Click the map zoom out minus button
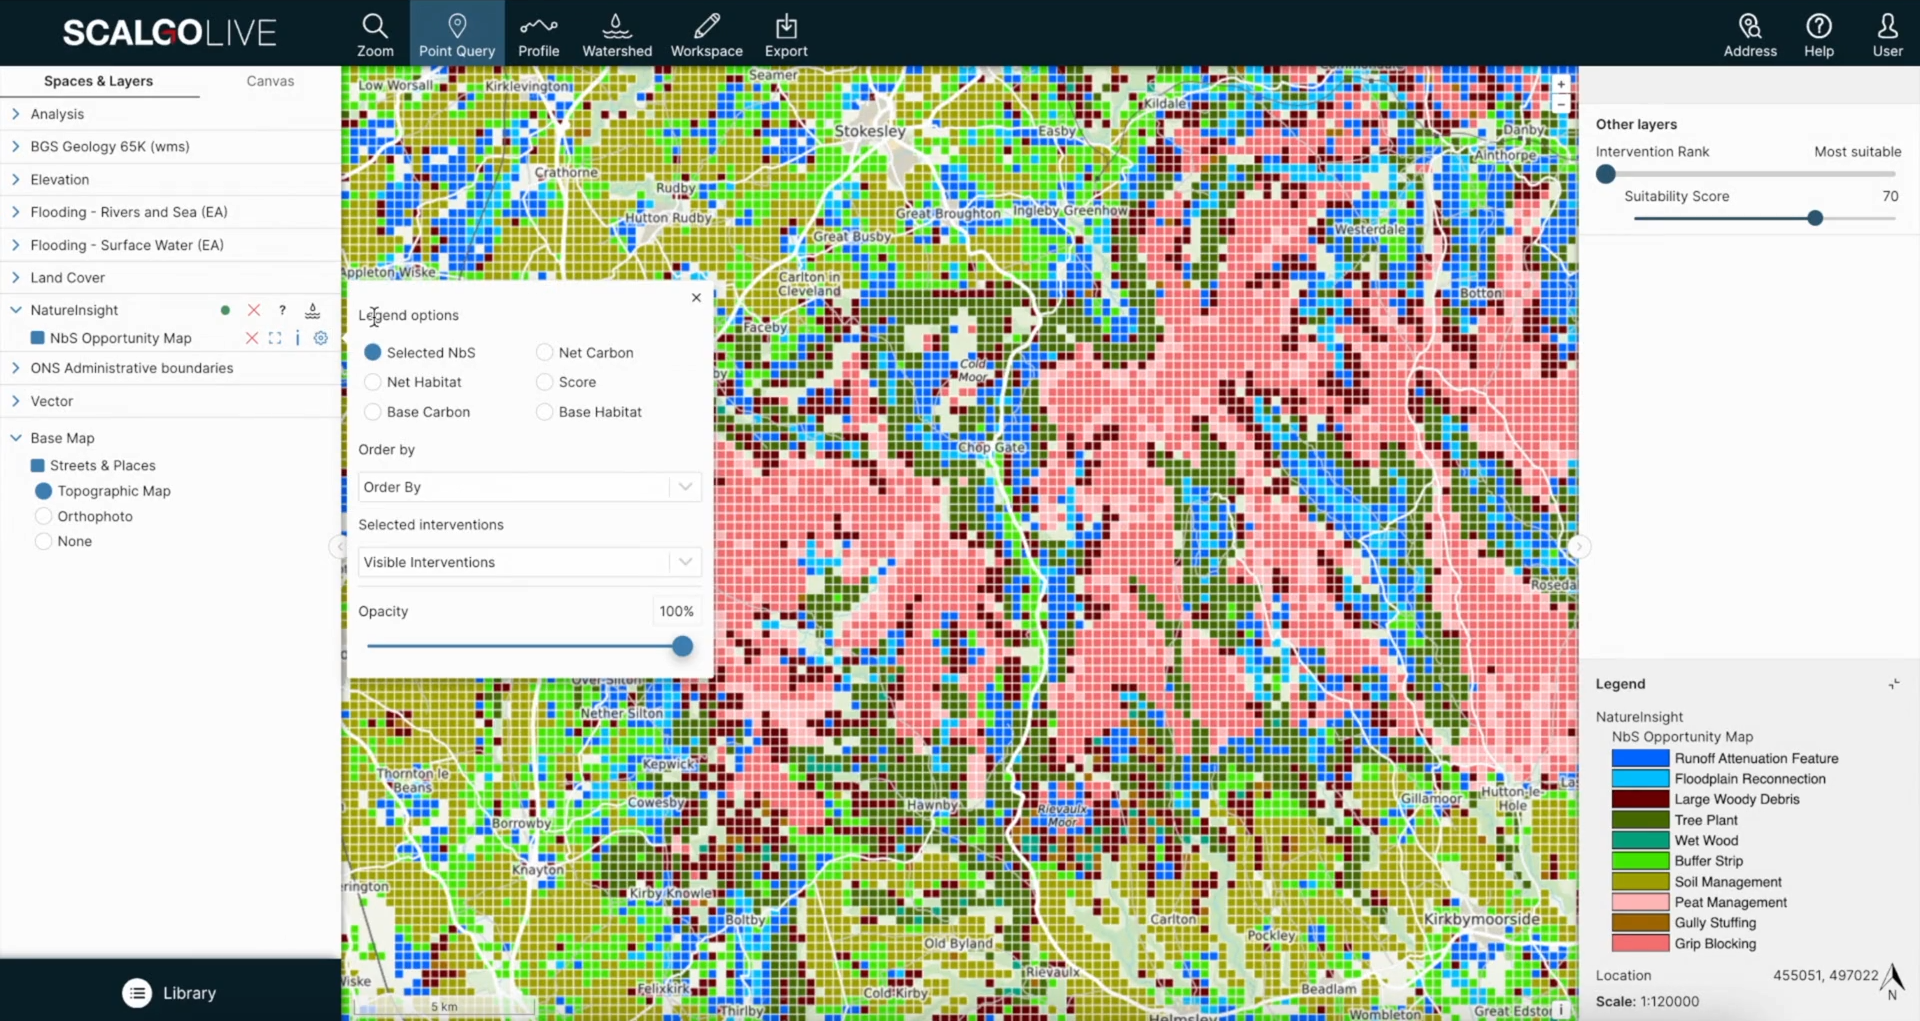The height and width of the screenshot is (1021, 1920). 1561,103
